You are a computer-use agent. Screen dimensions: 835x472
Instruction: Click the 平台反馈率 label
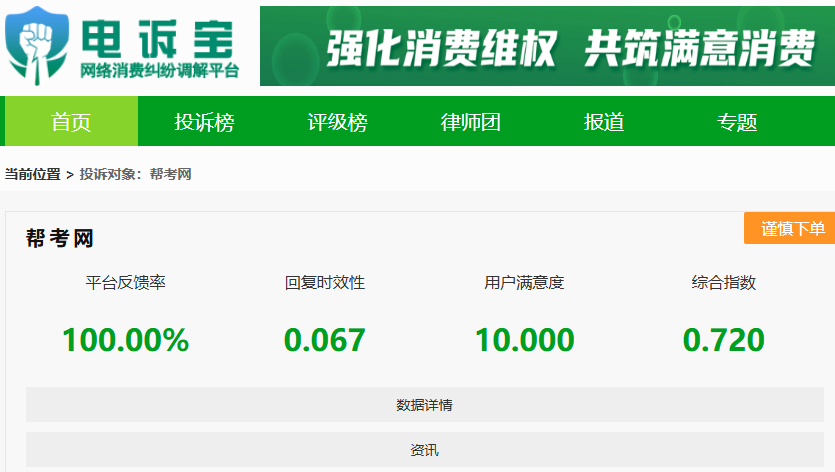(x=126, y=282)
